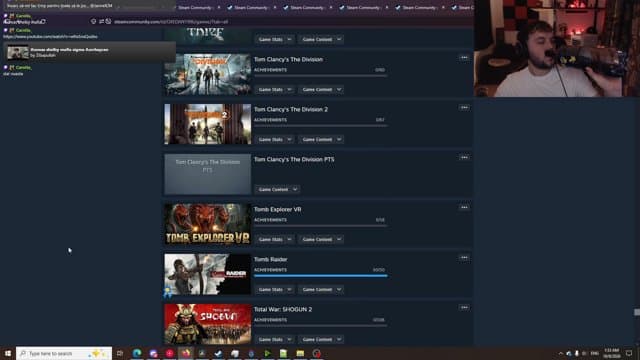The height and width of the screenshot is (360, 640).
Task: Click the Windows Start button
Action: (8, 353)
